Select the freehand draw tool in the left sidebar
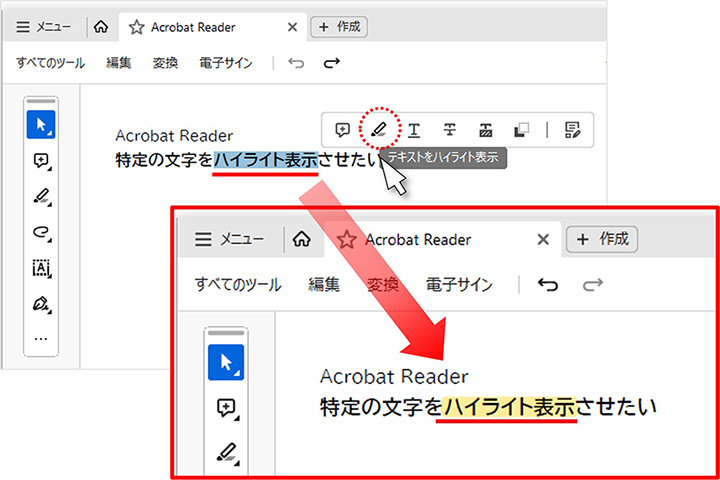The height and width of the screenshot is (480, 720). click(x=41, y=233)
